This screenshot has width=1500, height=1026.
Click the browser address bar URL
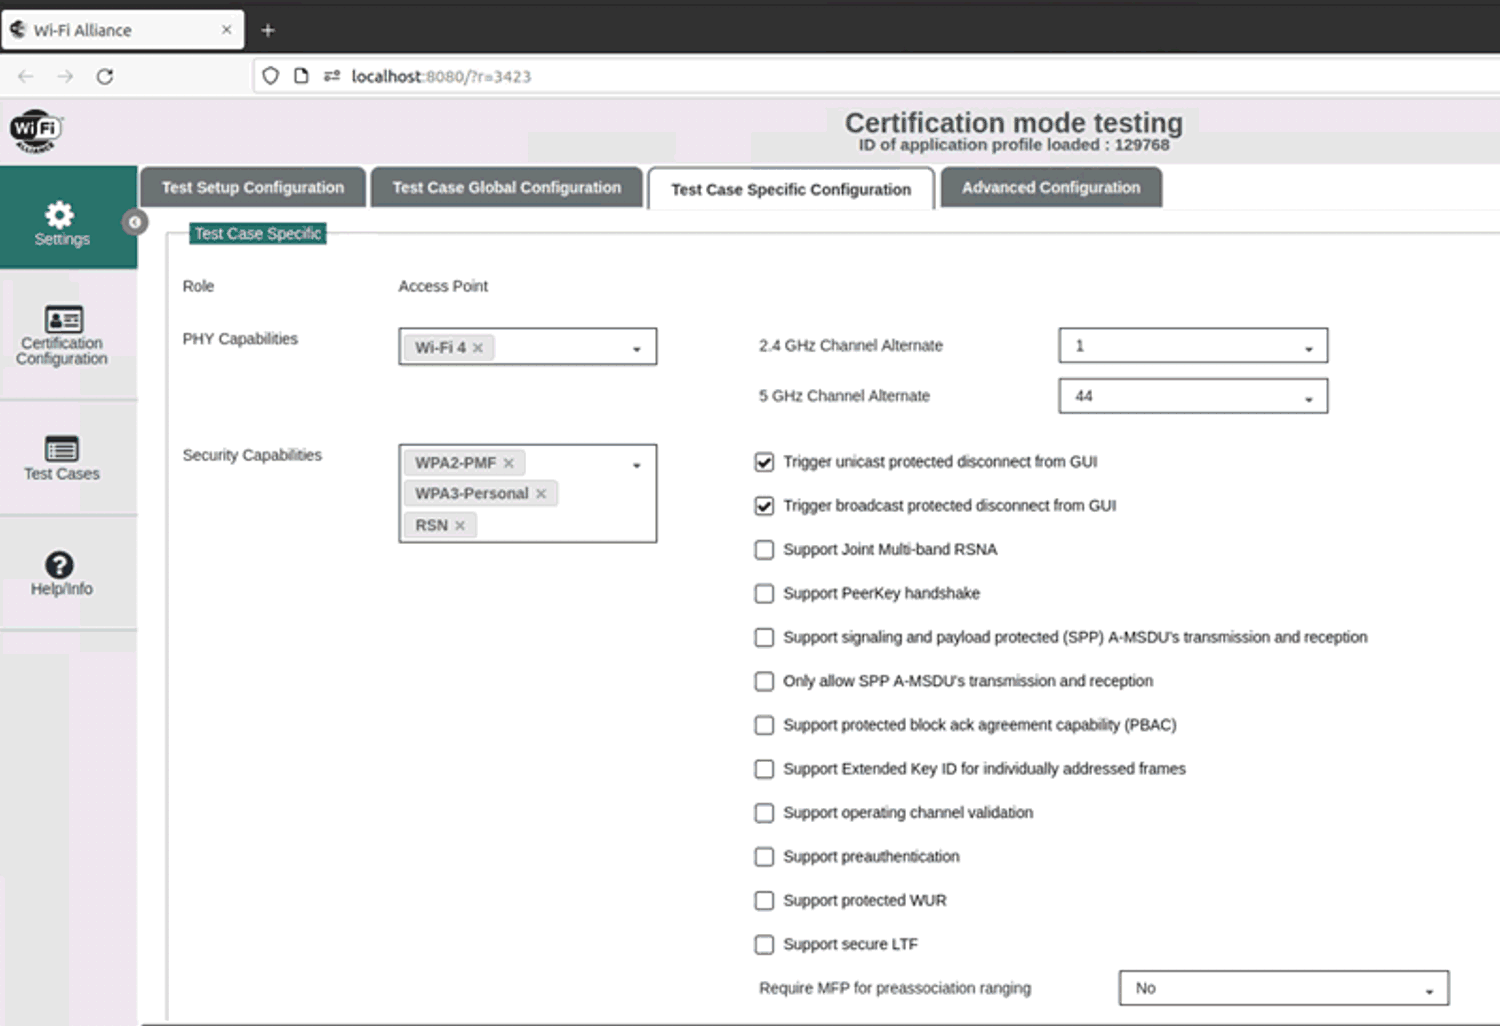[x=440, y=76]
